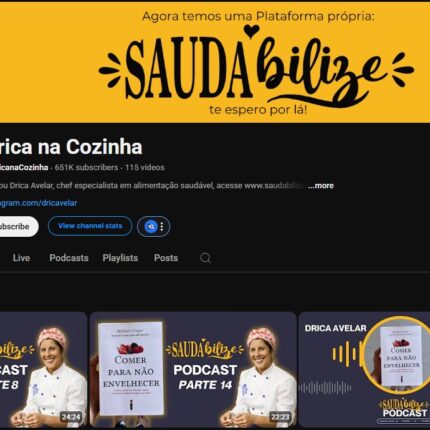Switch to the Live tab

pos(21,258)
